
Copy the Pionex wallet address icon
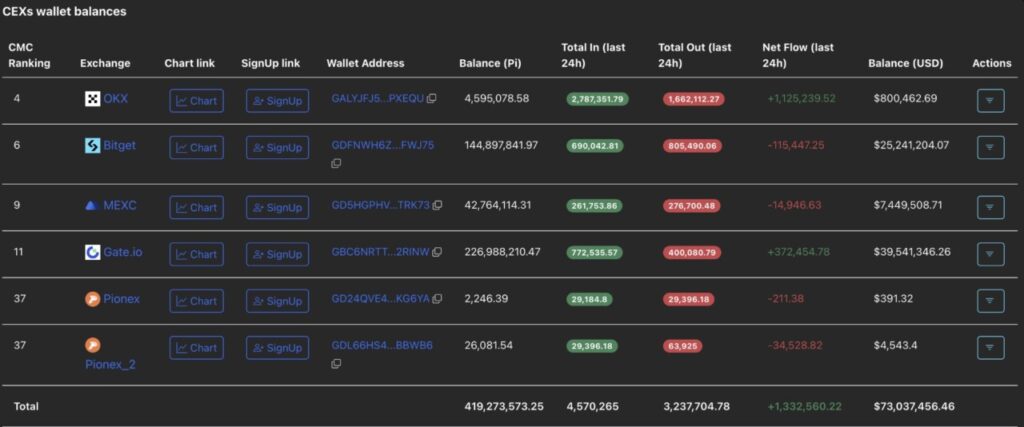click(437, 299)
